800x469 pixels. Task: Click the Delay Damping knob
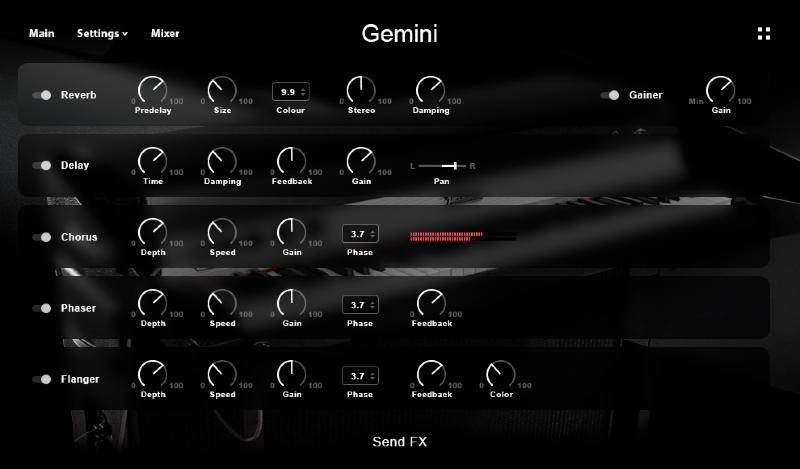(x=222, y=161)
